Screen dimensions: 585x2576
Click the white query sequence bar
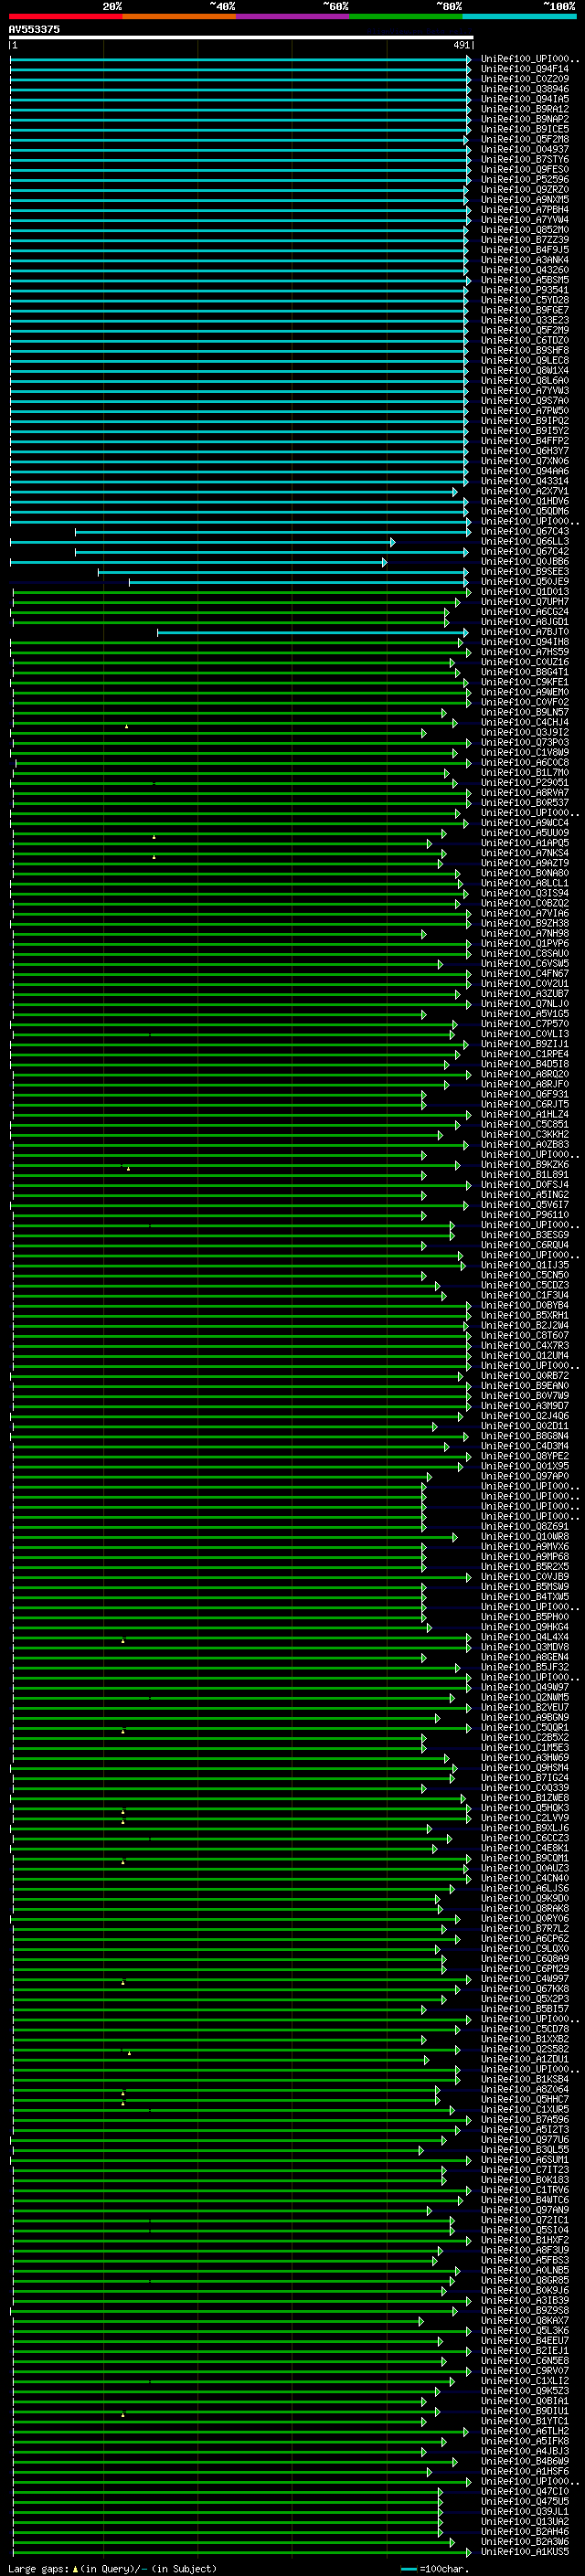pyautogui.click(x=241, y=38)
